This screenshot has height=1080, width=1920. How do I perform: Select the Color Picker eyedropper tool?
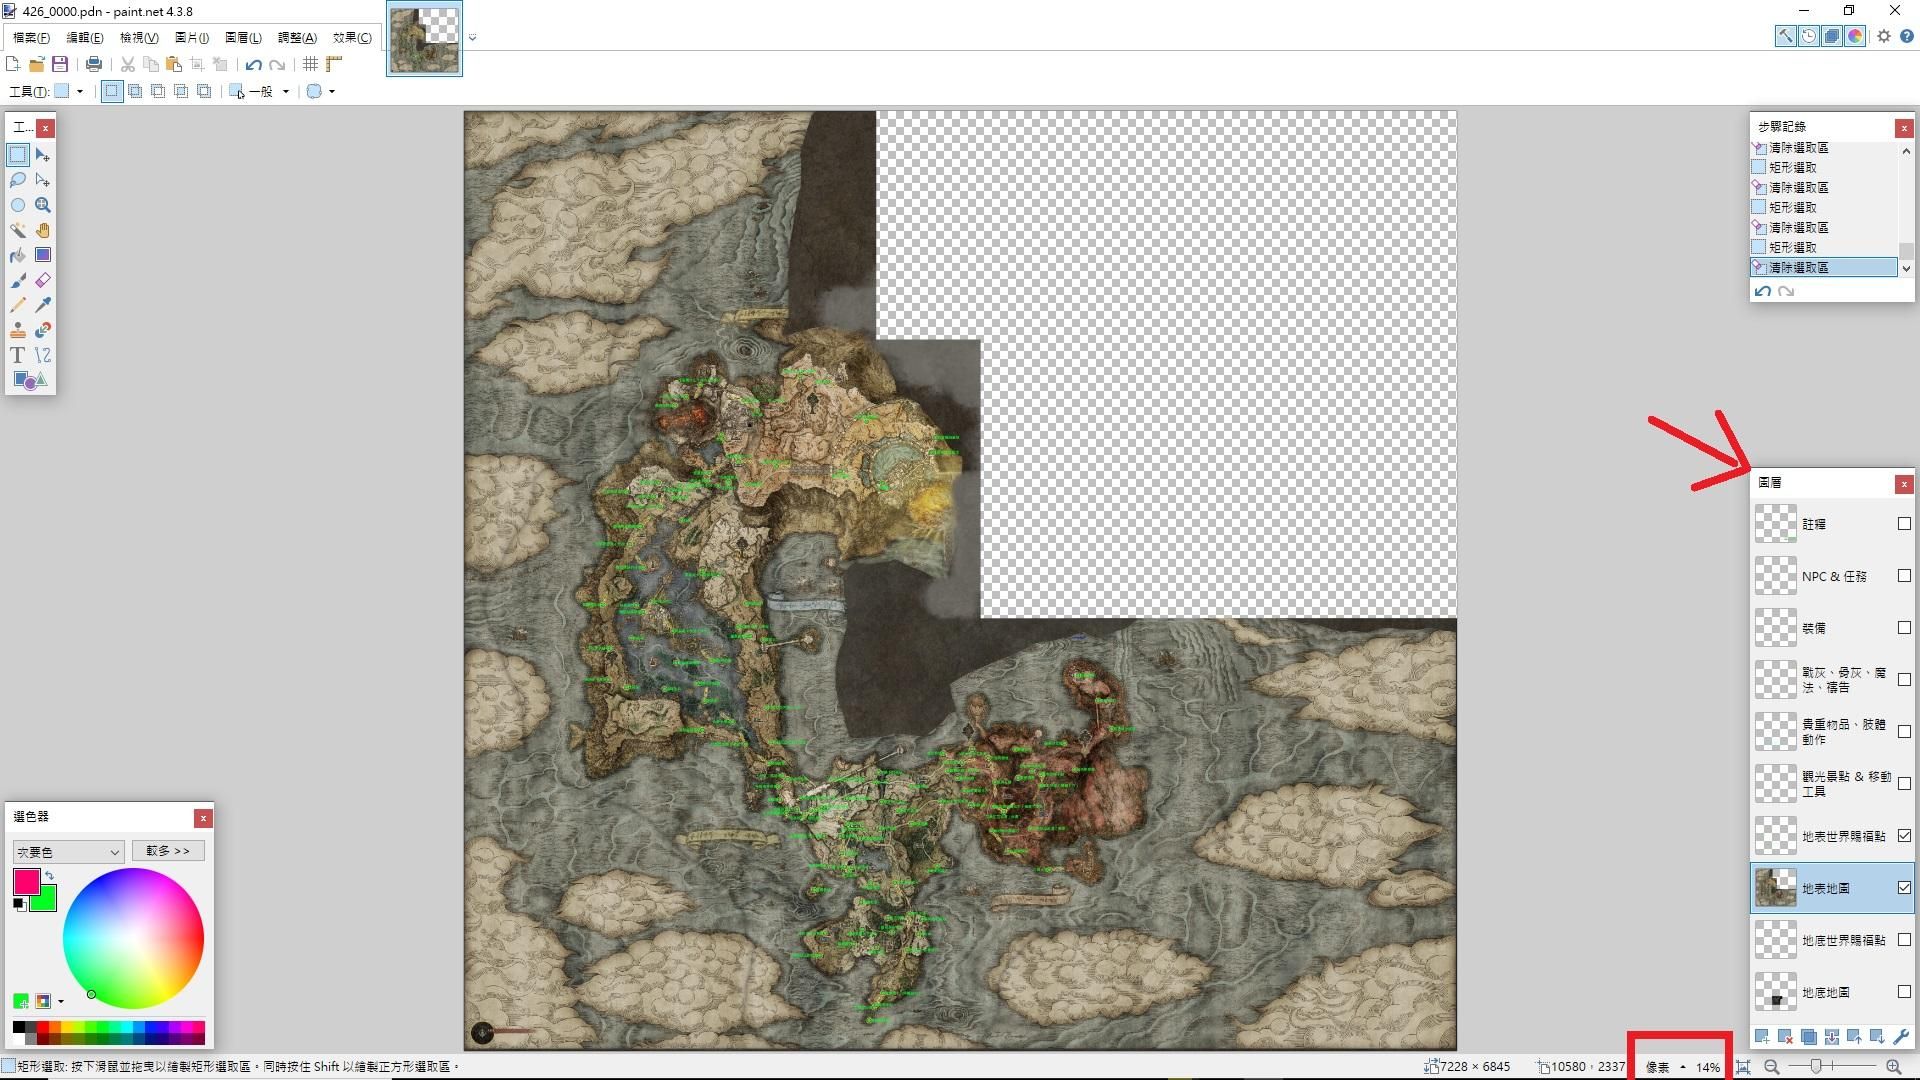43,305
